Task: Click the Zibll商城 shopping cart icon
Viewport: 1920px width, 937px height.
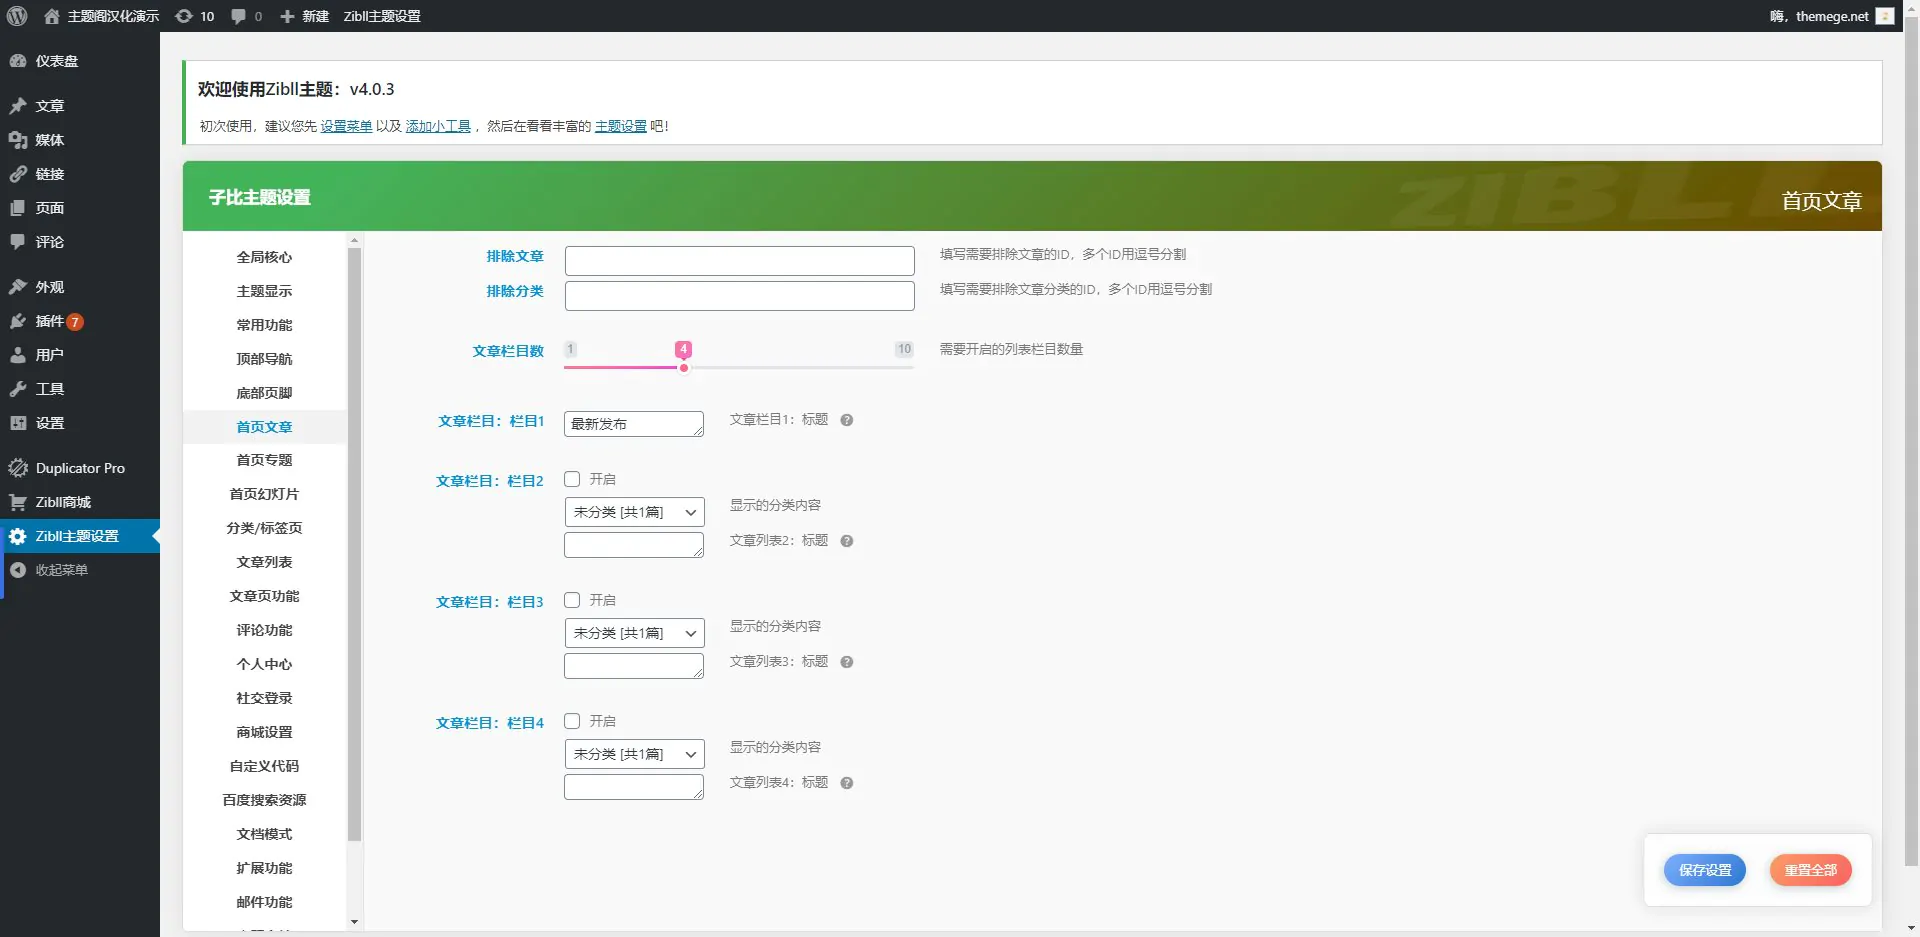Action: 18,502
